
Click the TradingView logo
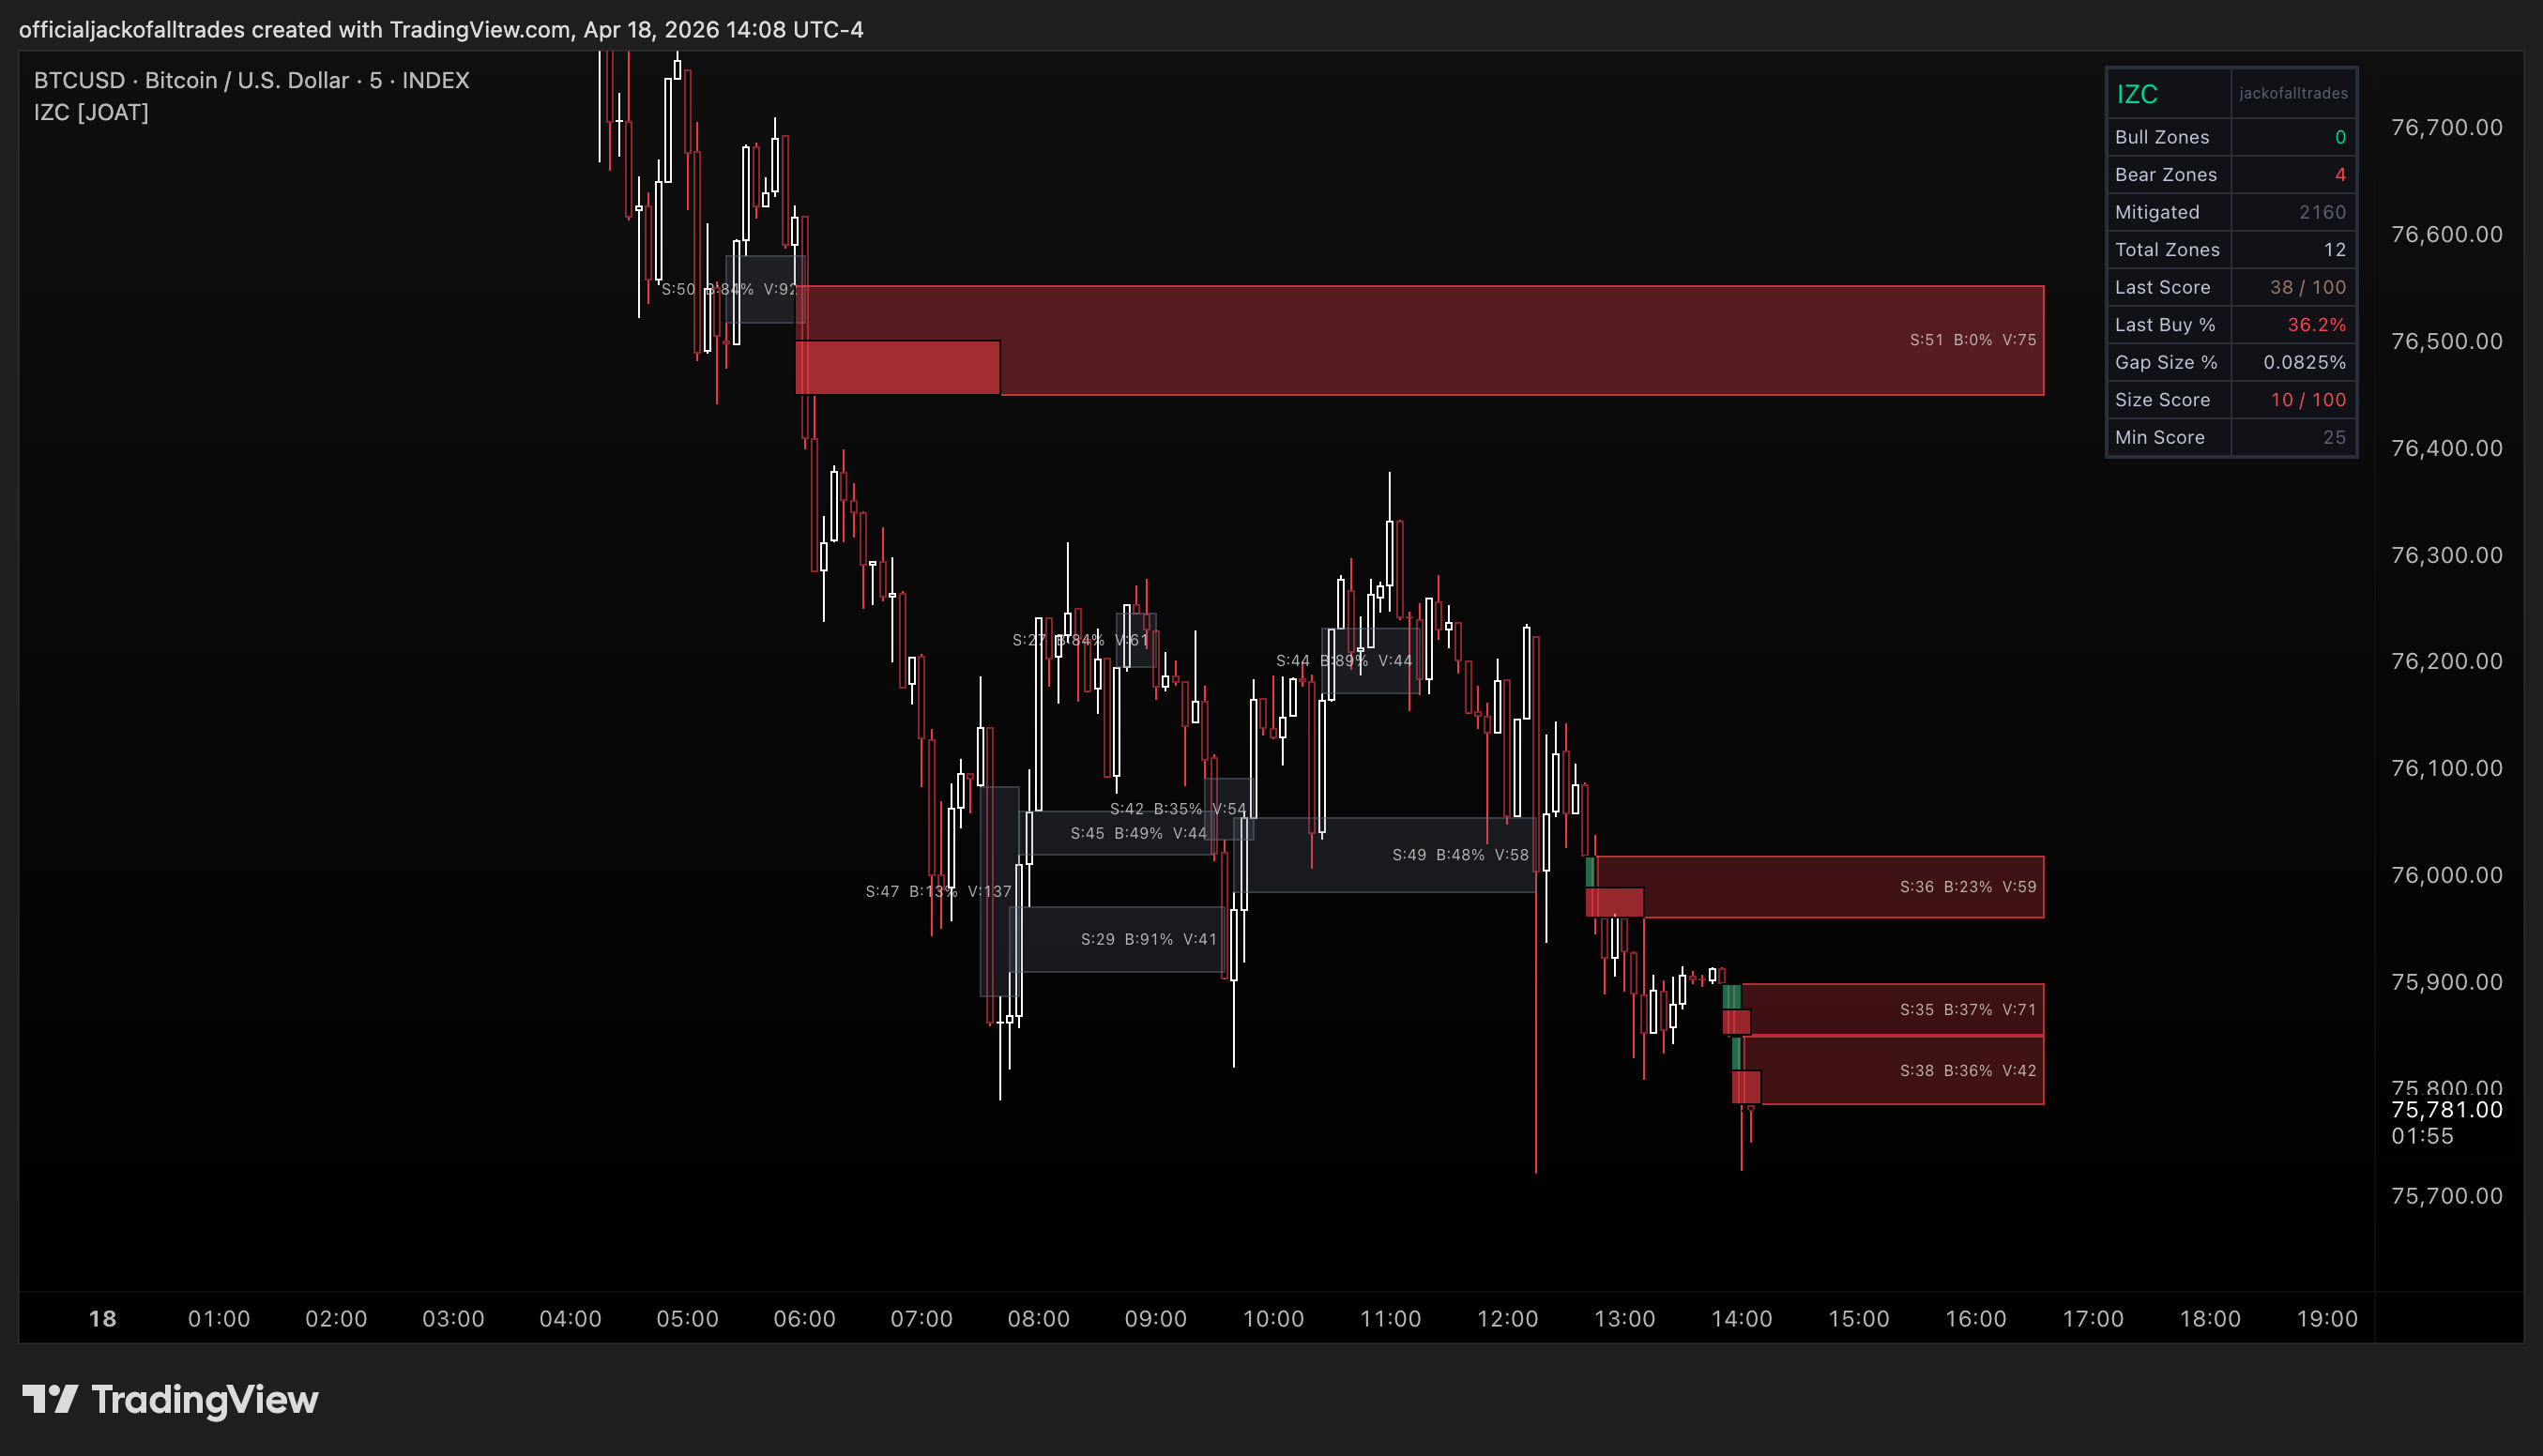(170, 1399)
